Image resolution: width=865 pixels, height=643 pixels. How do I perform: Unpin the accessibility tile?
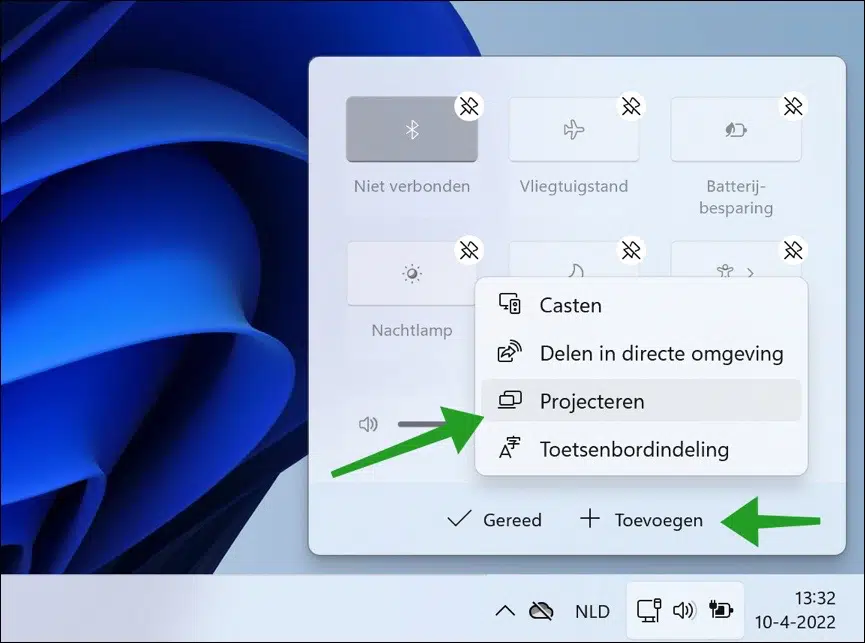[793, 250]
